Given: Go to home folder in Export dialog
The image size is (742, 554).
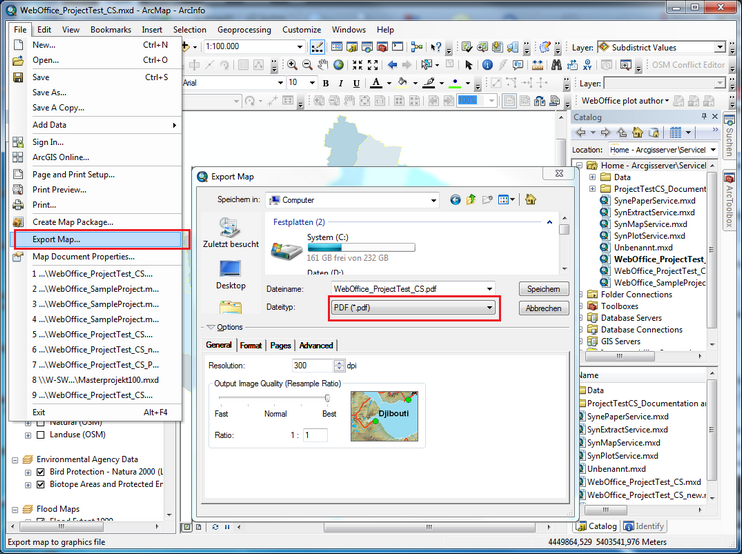Looking at the screenshot, I should [530, 200].
